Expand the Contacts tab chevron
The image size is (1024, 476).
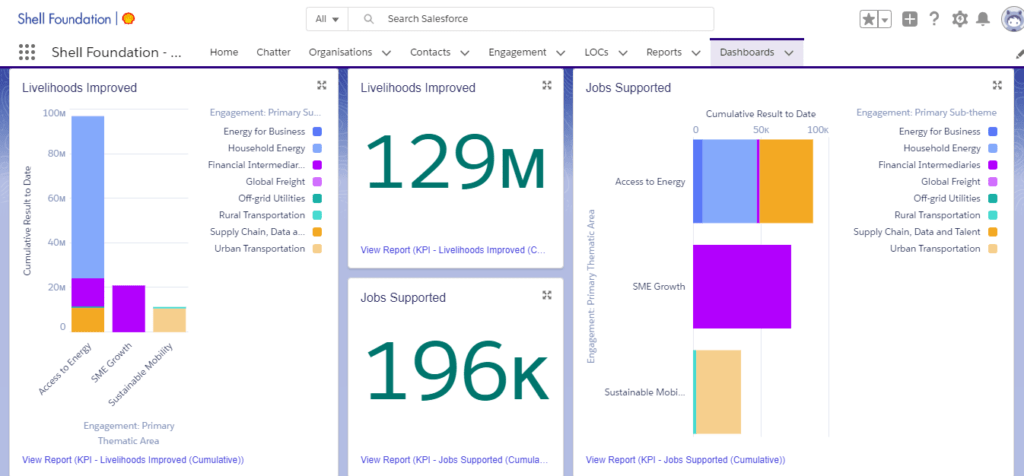pyautogui.click(x=465, y=53)
